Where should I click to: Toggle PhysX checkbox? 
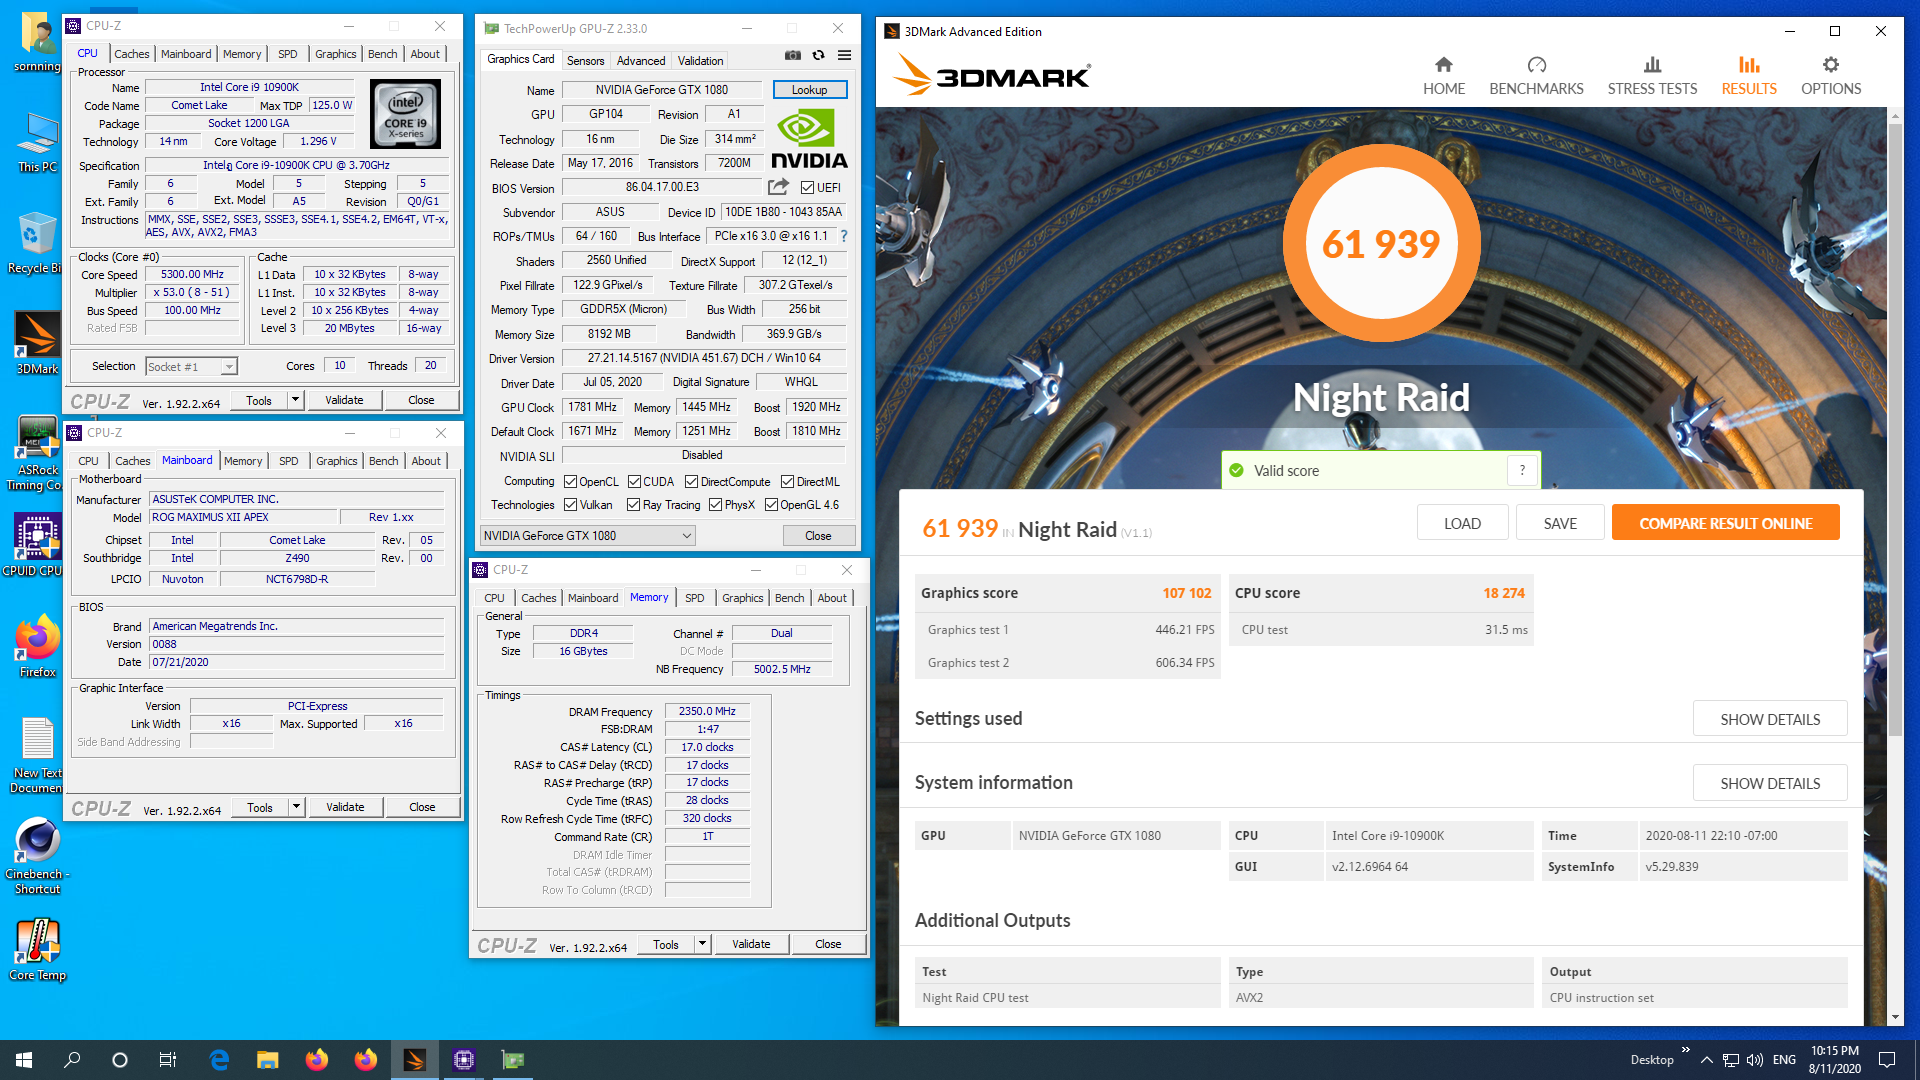pos(715,505)
